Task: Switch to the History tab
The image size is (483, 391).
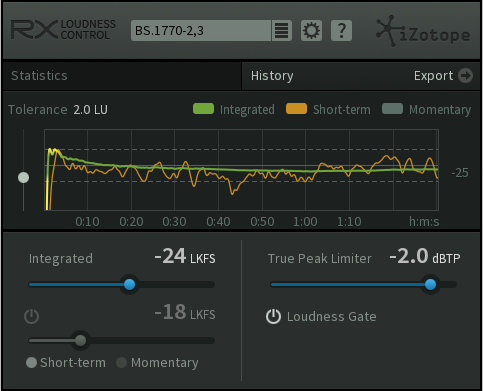Action: [272, 76]
